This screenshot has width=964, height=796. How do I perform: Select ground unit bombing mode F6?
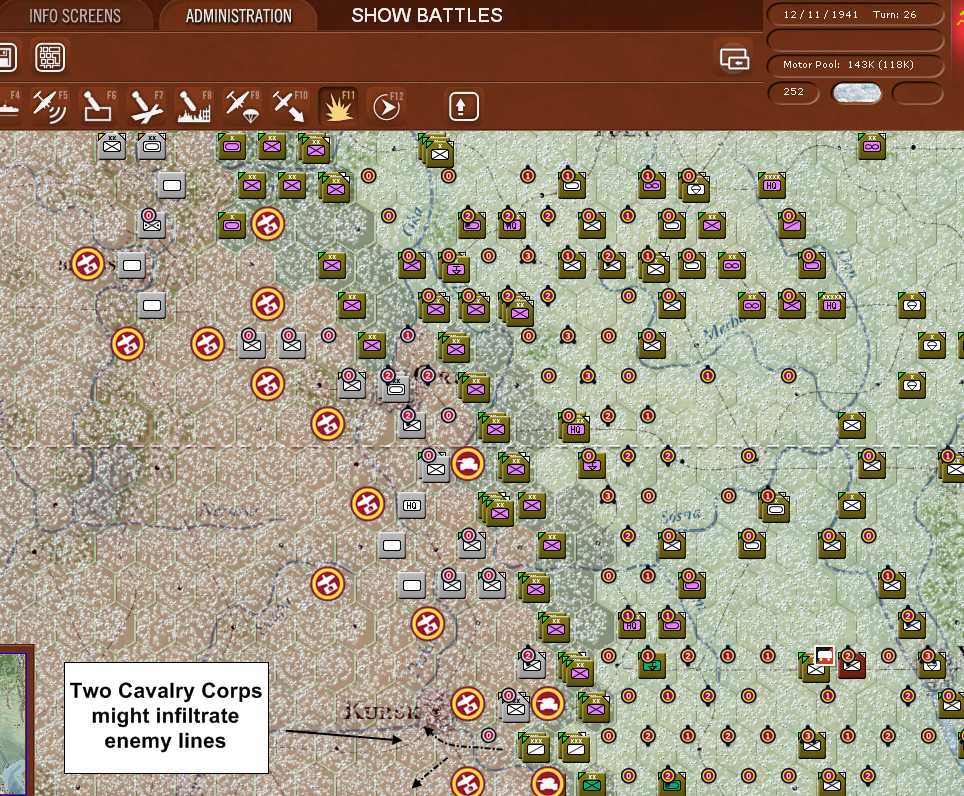(98, 106)
